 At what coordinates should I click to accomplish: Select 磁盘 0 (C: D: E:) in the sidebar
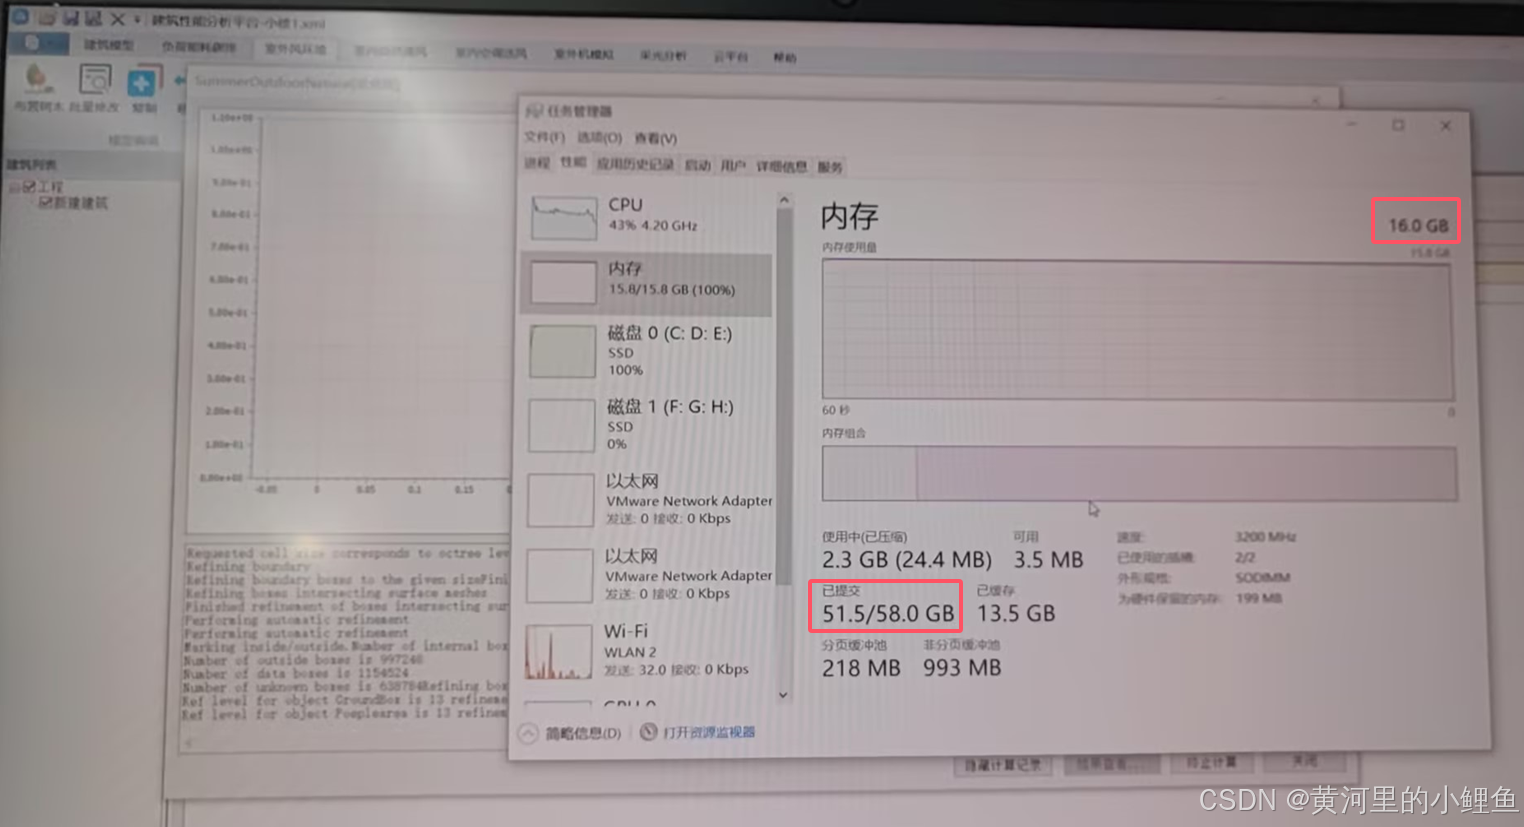point(647,350)
